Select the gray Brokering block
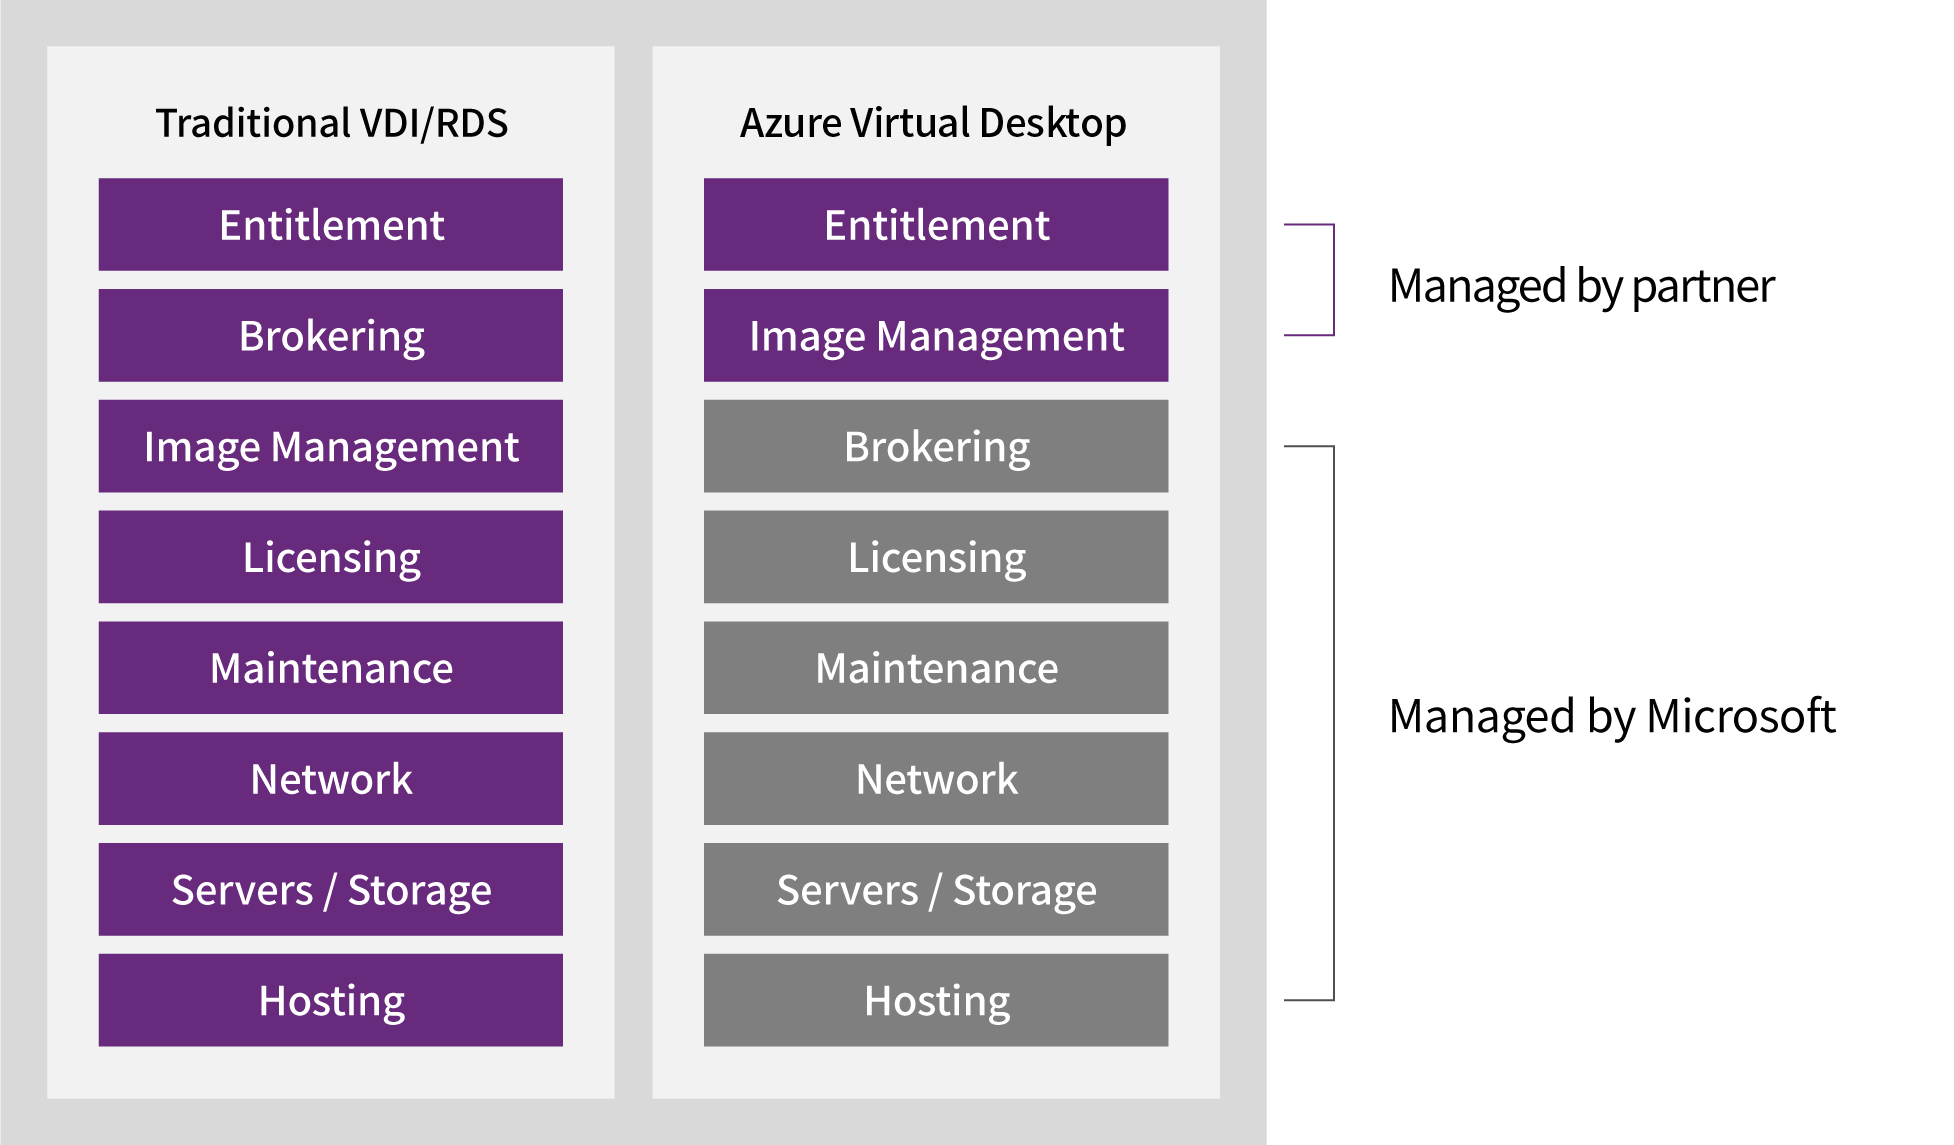 click(x=936, y=447)
